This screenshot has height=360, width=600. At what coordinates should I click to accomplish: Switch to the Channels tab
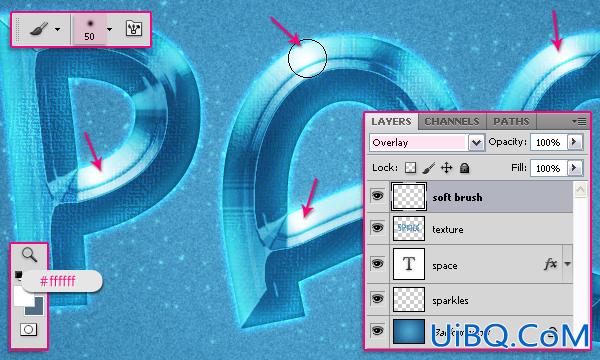[x=452, y=122]
